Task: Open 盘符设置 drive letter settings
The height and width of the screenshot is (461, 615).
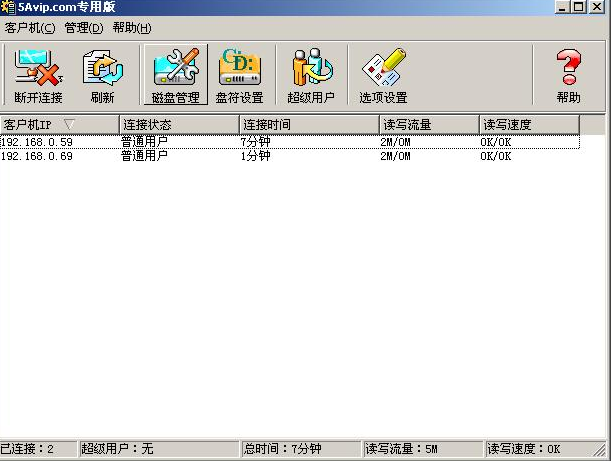Action: [x=239, y=75]
